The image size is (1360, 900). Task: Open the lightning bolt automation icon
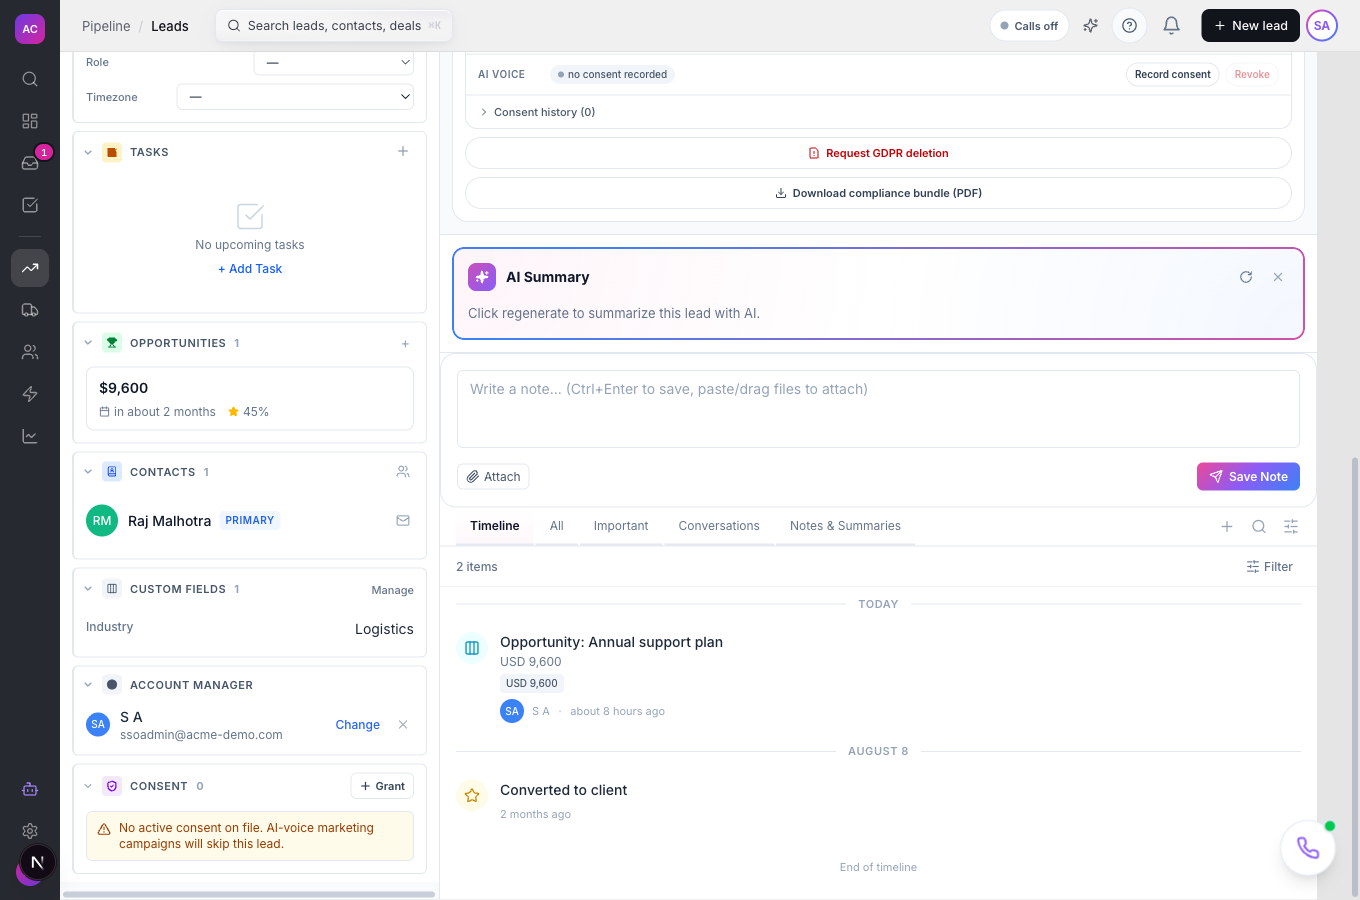click(30, 394)
